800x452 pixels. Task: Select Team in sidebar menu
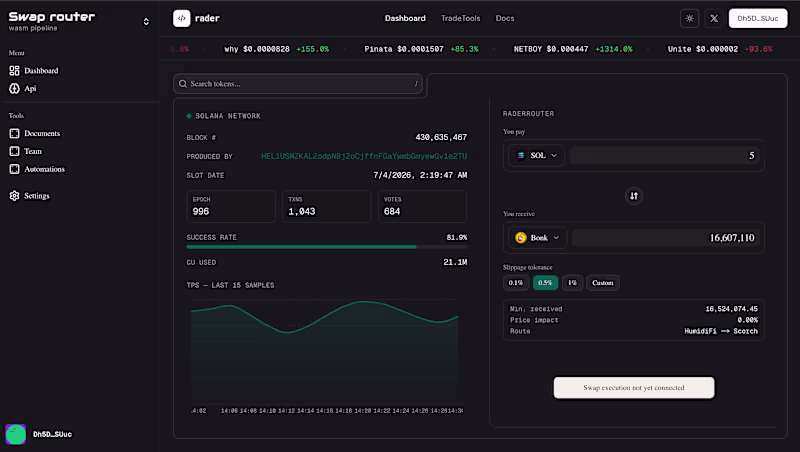(x=33, y=151)
